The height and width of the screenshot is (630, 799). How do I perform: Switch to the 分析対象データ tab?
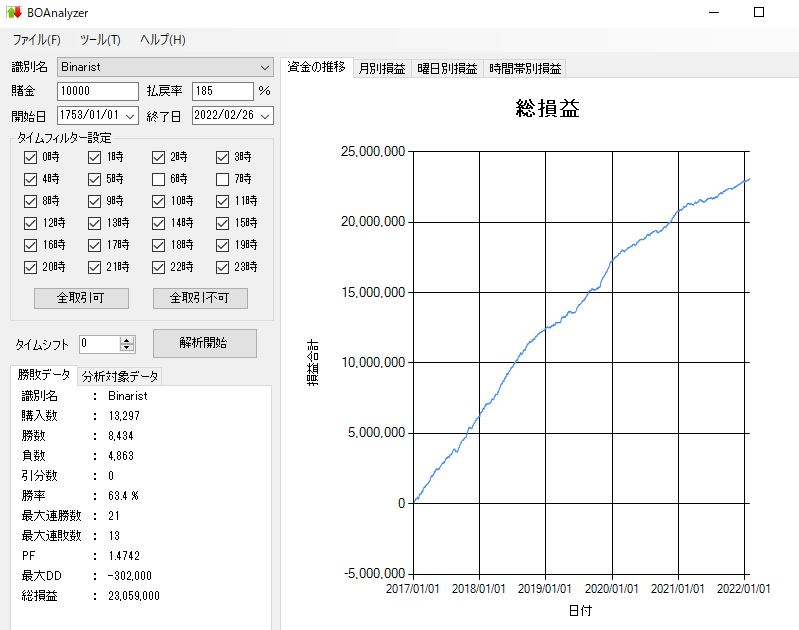120,376
